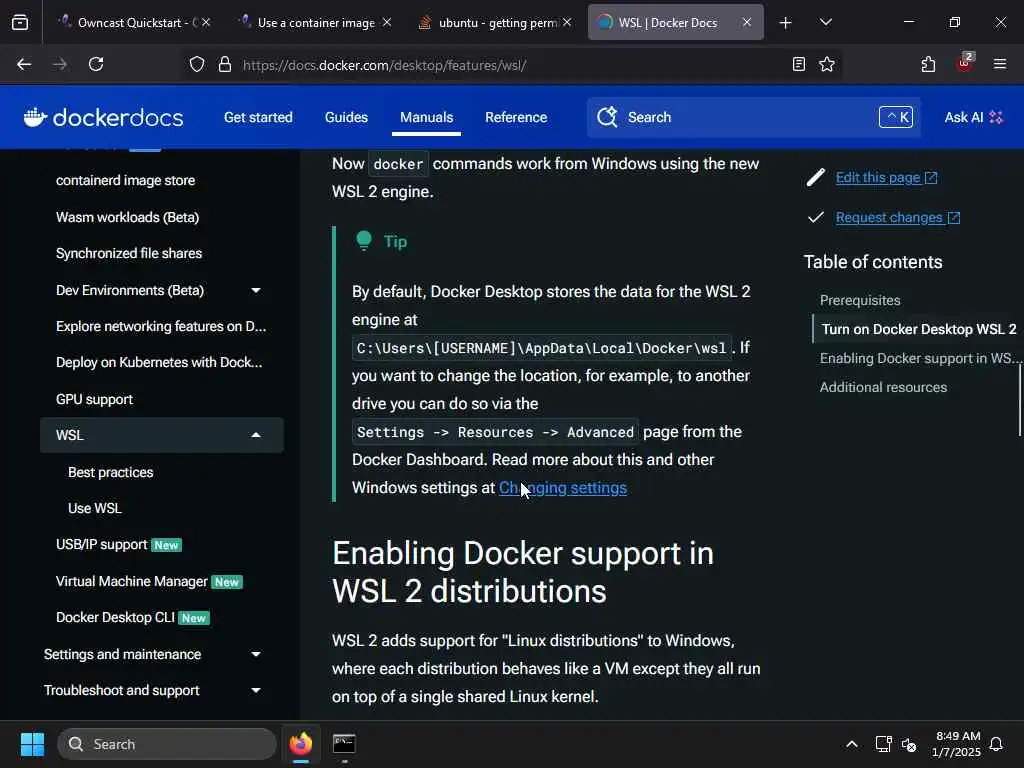Open tracking protection shield icon
This screenshot has height=768, width=1024.
coord(197,64)
